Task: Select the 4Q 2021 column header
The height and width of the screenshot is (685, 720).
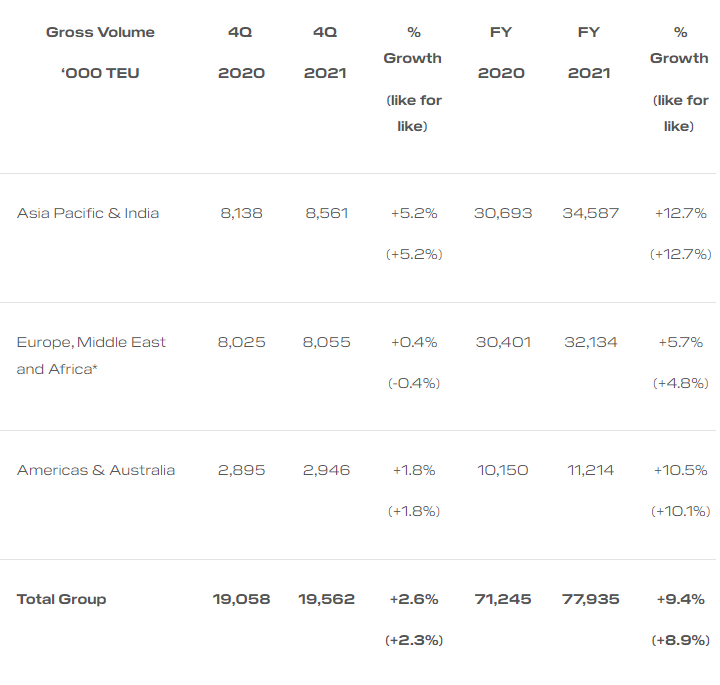Action: tap(325, 52)
